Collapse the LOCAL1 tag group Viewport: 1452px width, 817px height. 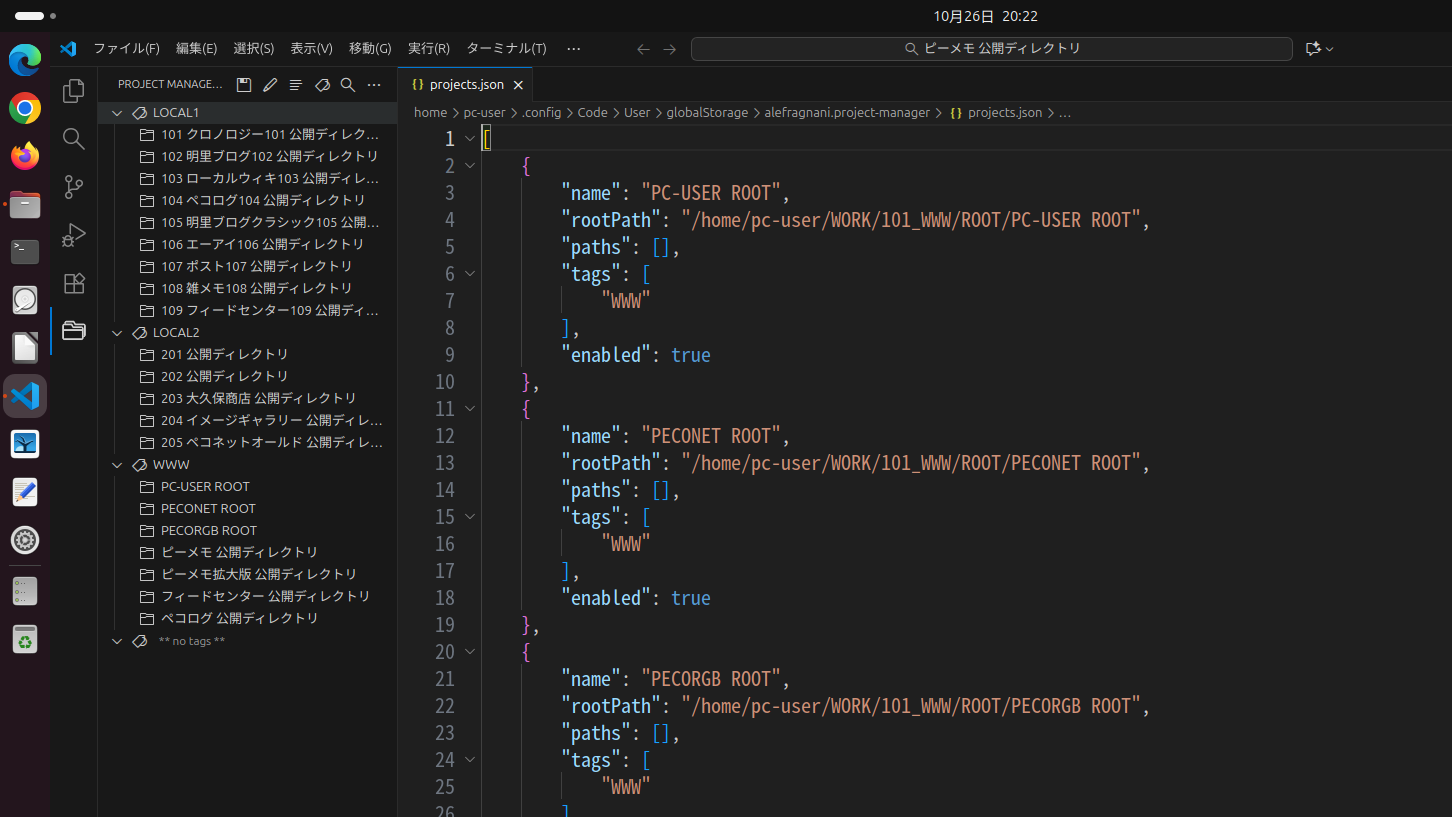click(117, 113)
